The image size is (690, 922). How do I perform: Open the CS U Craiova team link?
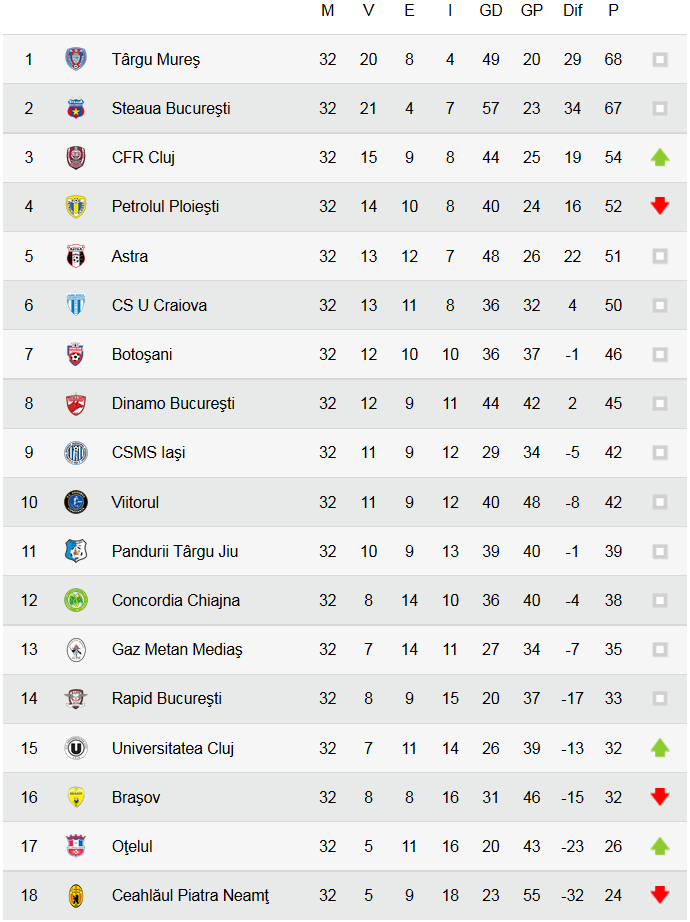click(x=159, y=305)
